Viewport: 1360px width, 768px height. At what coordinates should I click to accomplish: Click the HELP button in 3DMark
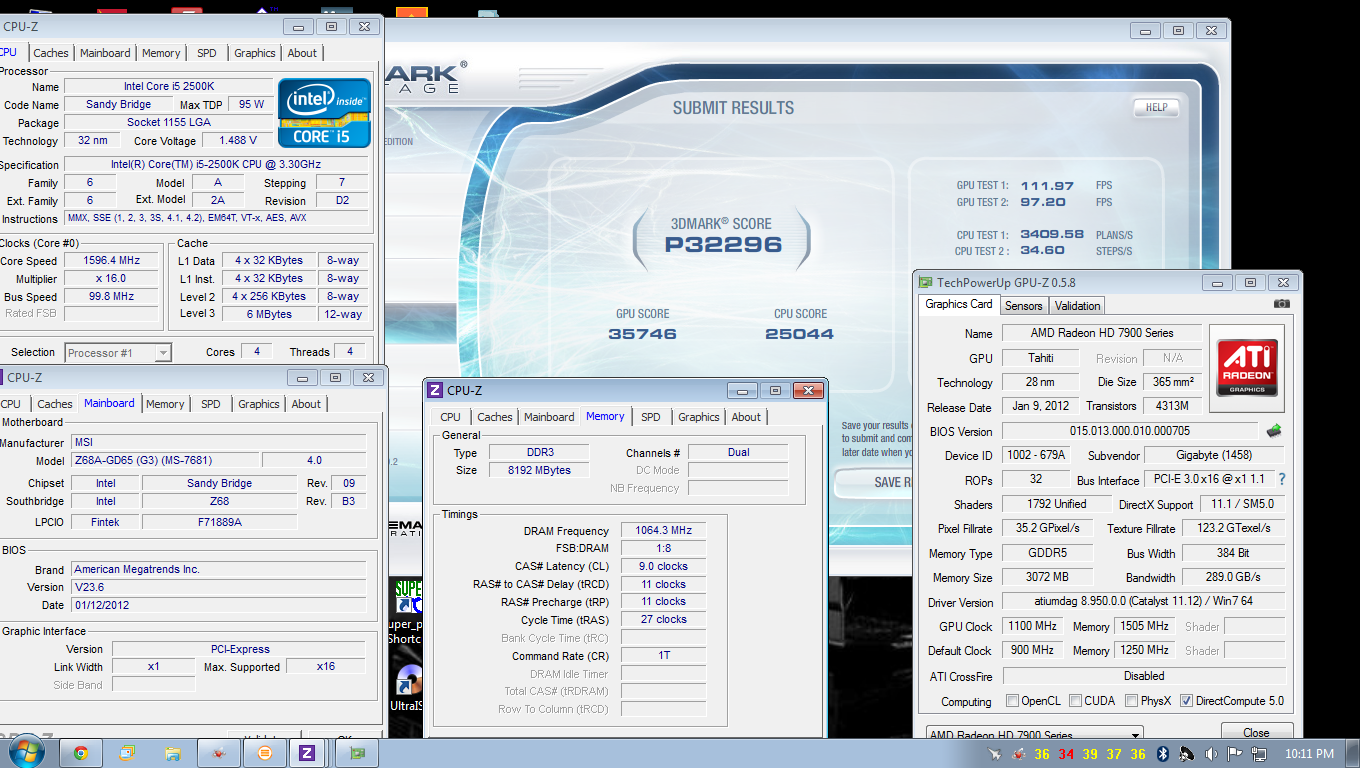[1156, 107]
